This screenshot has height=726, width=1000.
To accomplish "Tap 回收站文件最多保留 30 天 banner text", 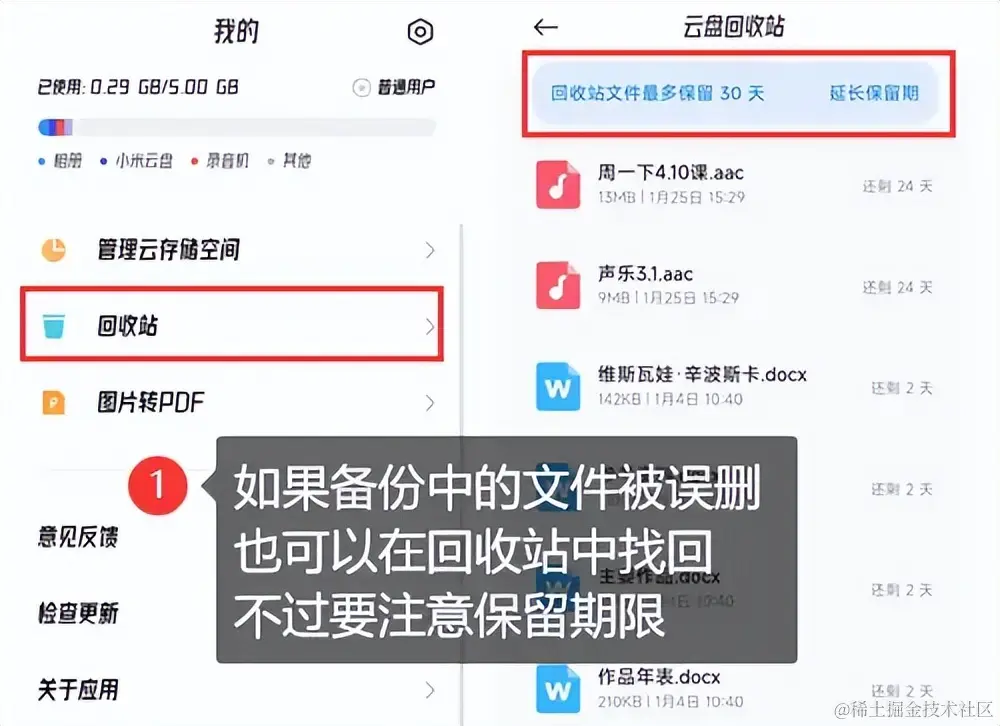I will (x=657, y=93).
